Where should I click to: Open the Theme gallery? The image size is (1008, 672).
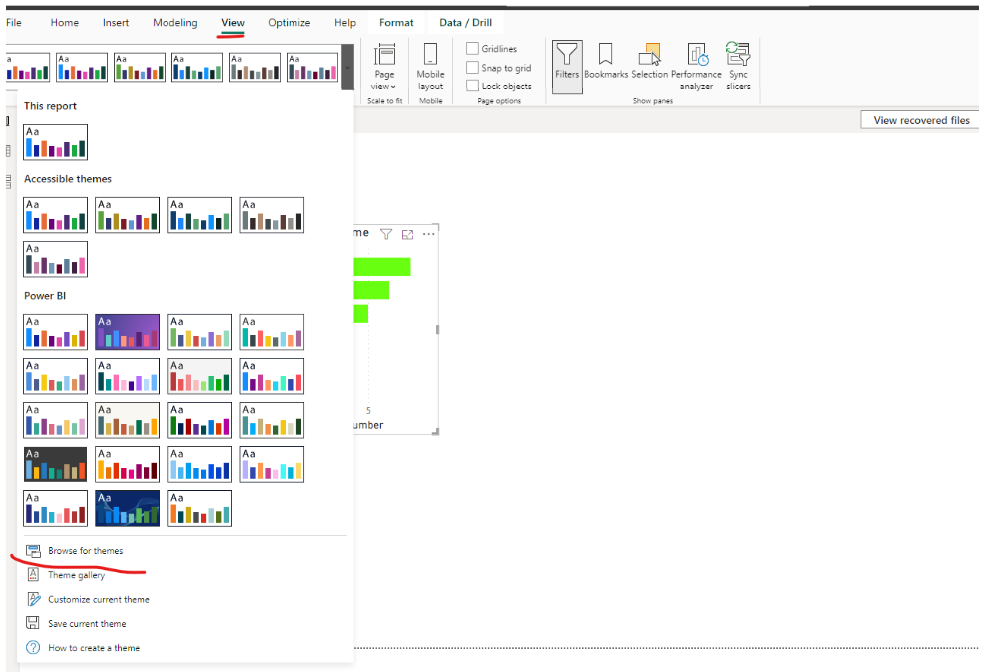[x=76, y=575]
